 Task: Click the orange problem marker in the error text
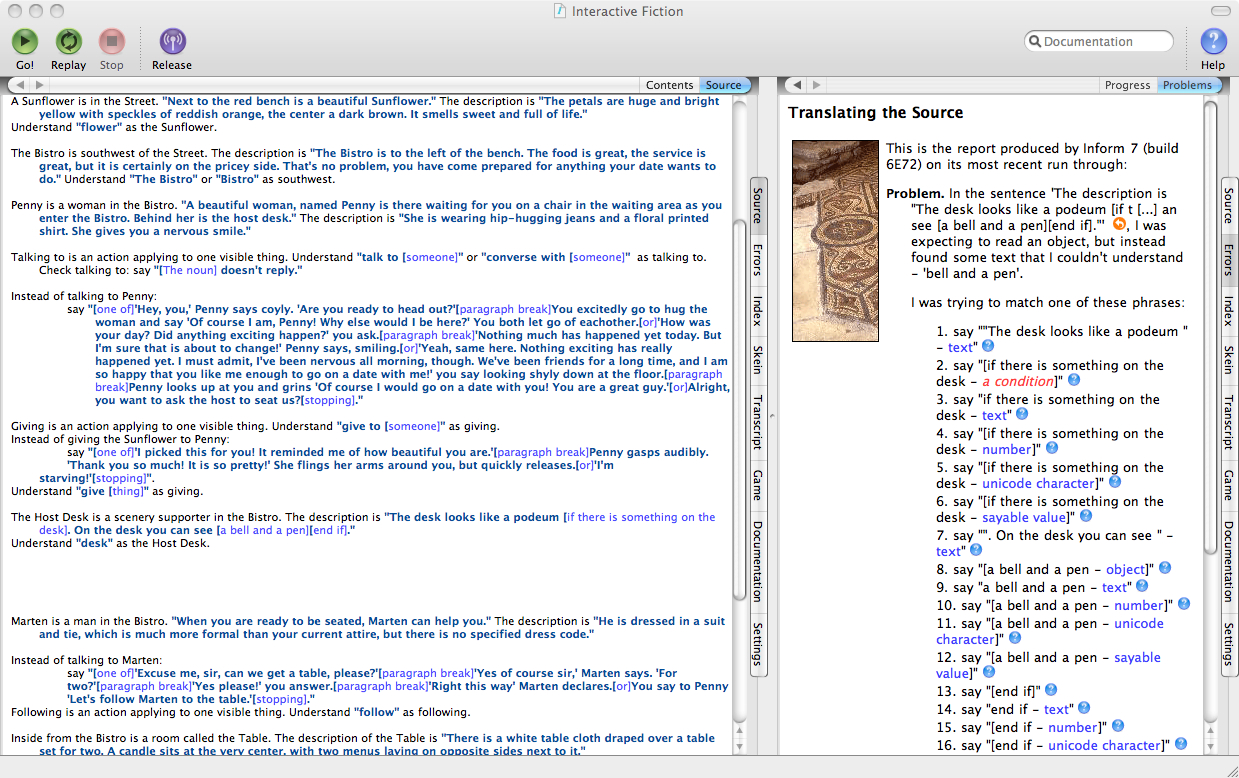coord(1120,224)
